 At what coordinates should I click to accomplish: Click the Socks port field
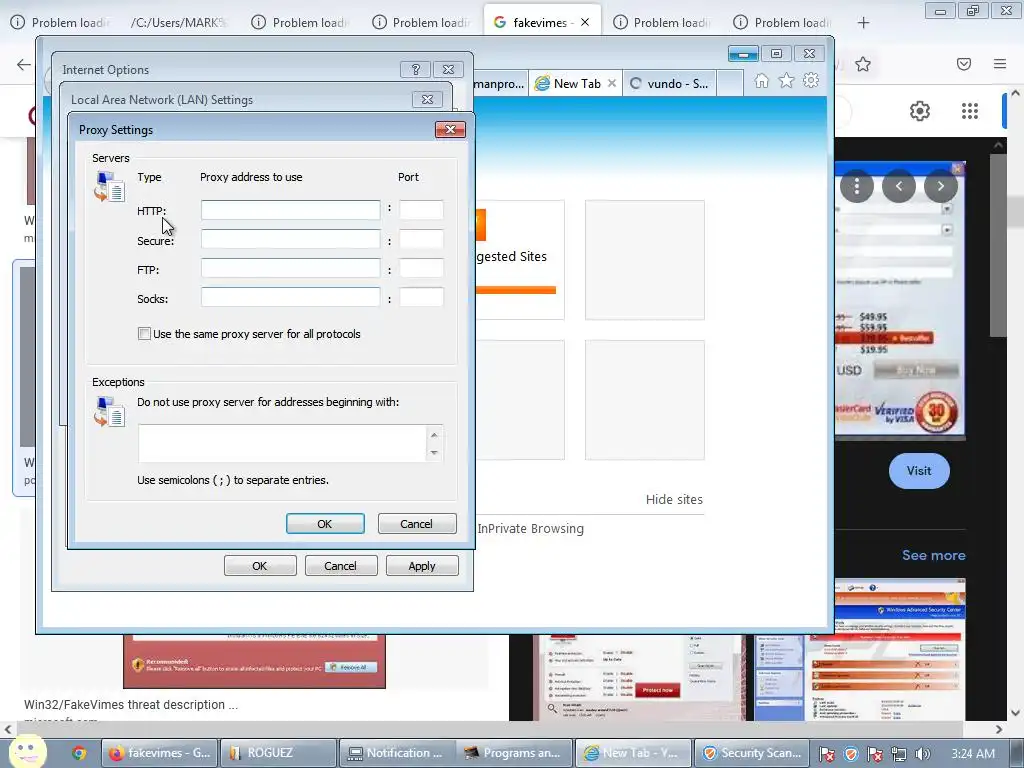coord(421,297)
